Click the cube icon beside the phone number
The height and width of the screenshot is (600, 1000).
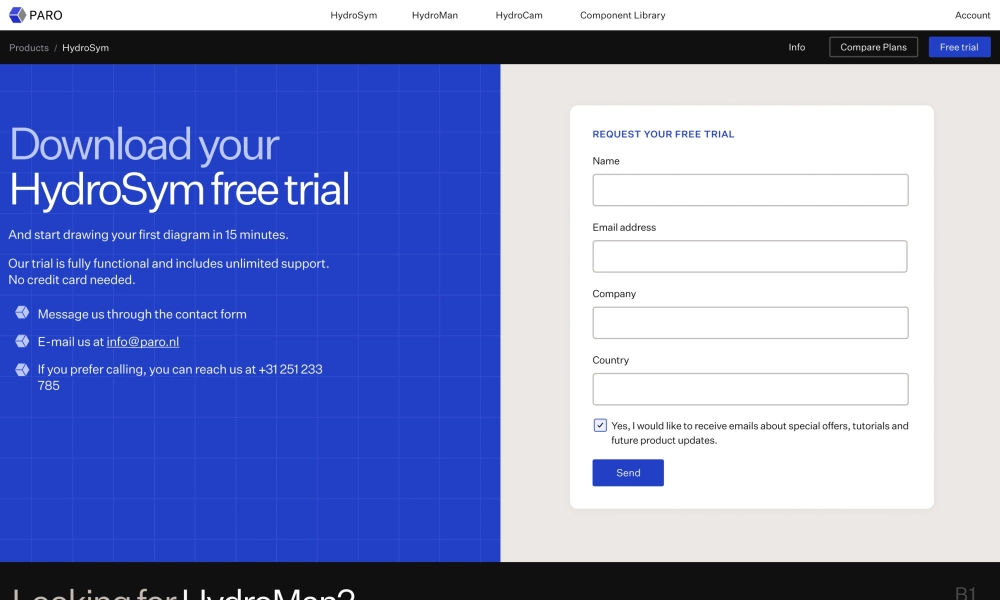tap(22, 369)
